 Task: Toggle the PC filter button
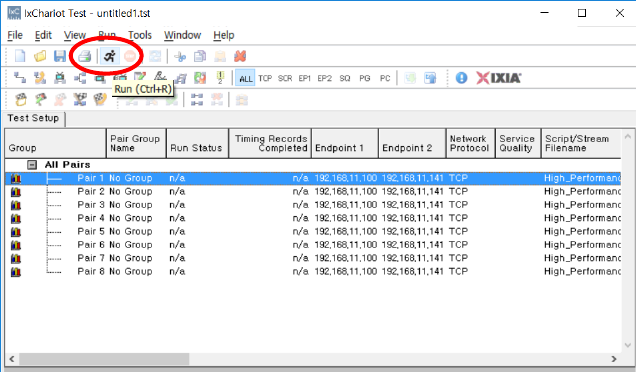point(385,78)
